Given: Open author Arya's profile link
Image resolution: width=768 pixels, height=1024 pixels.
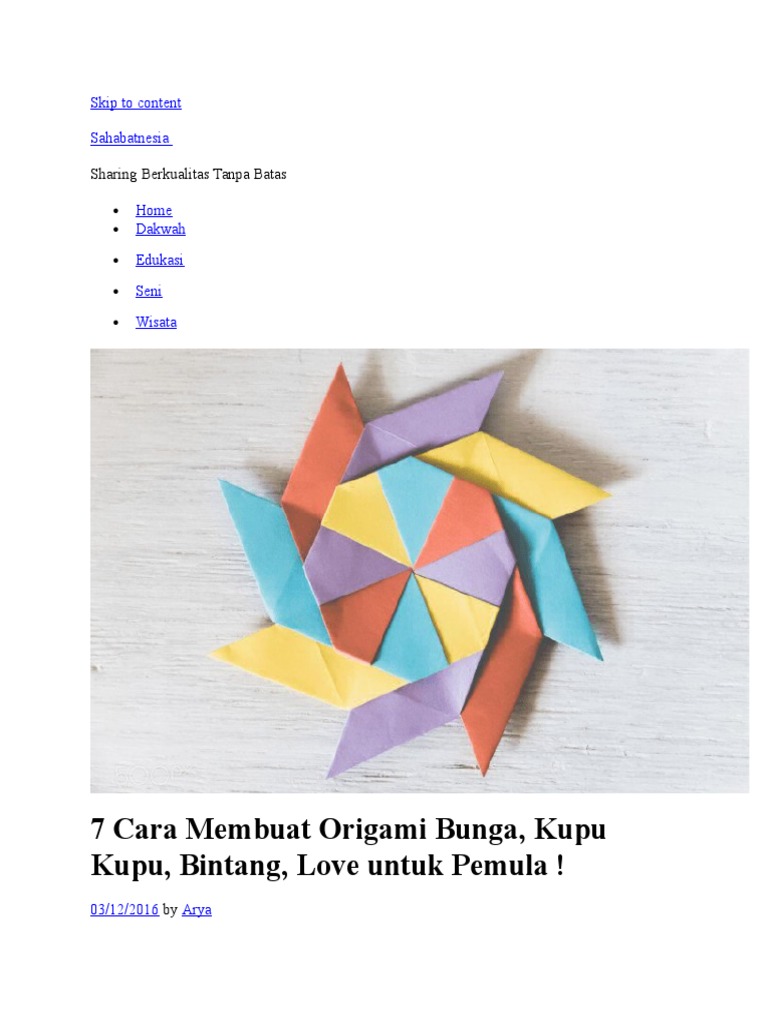Looking at the screenshot, I should coord(197,909).
